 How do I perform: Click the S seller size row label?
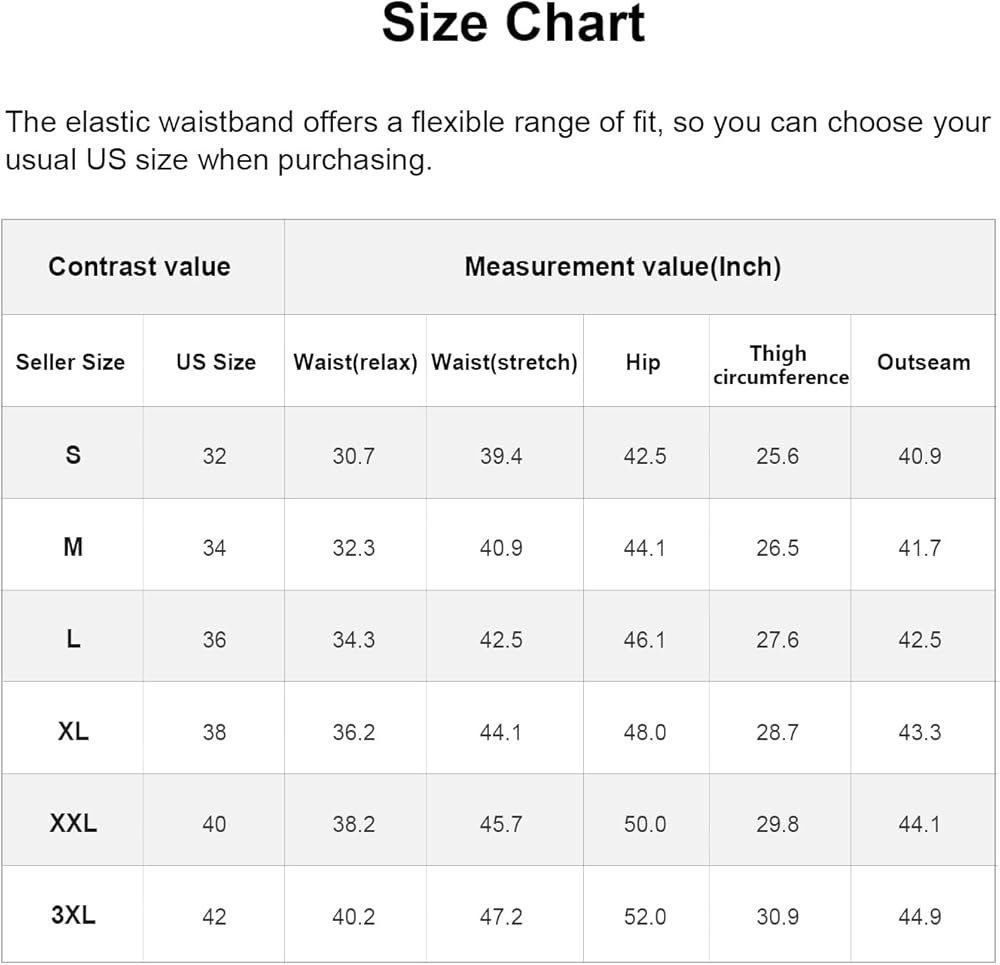pos(73,455)
